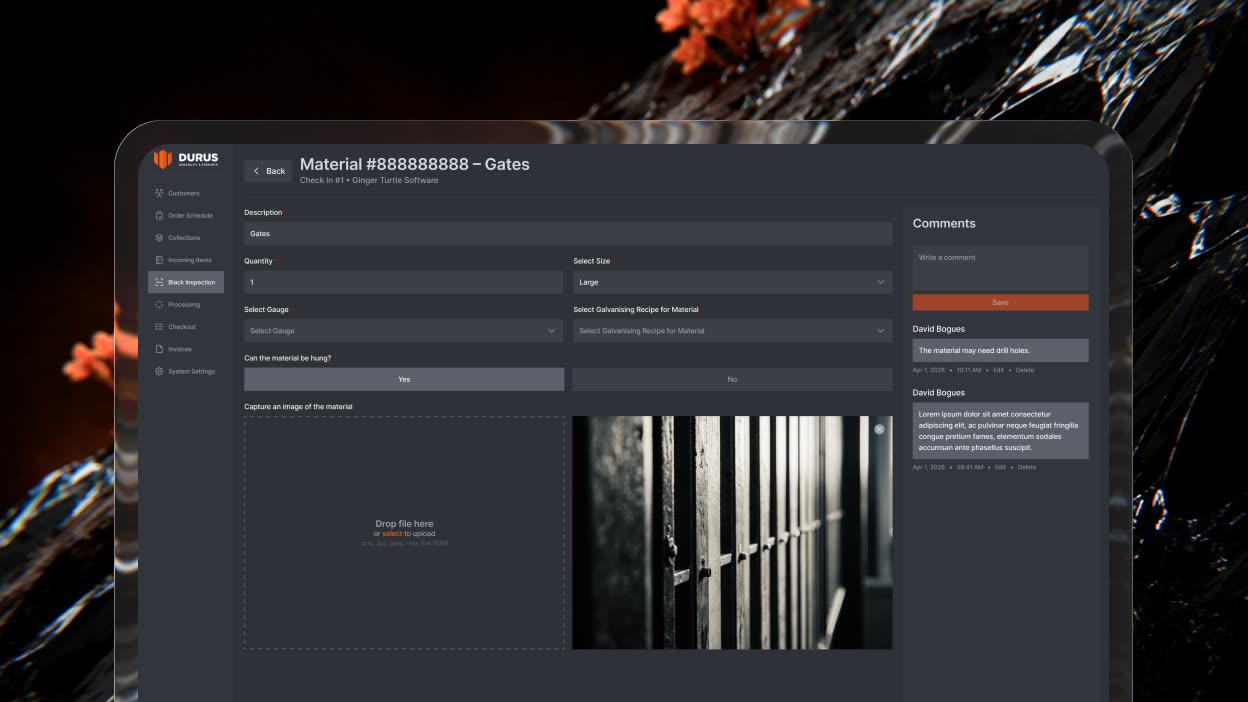This screenshot has width=1248, height=702.
Task: Choose No for material can be hung
Action: pyautogui.click(x=732, y=379)
